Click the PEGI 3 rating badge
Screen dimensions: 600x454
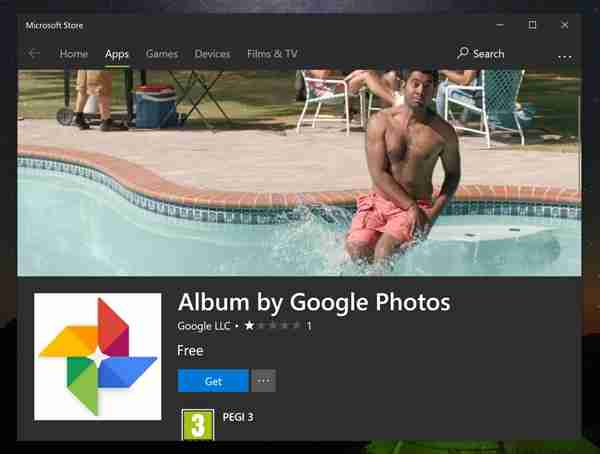point(197,425)
